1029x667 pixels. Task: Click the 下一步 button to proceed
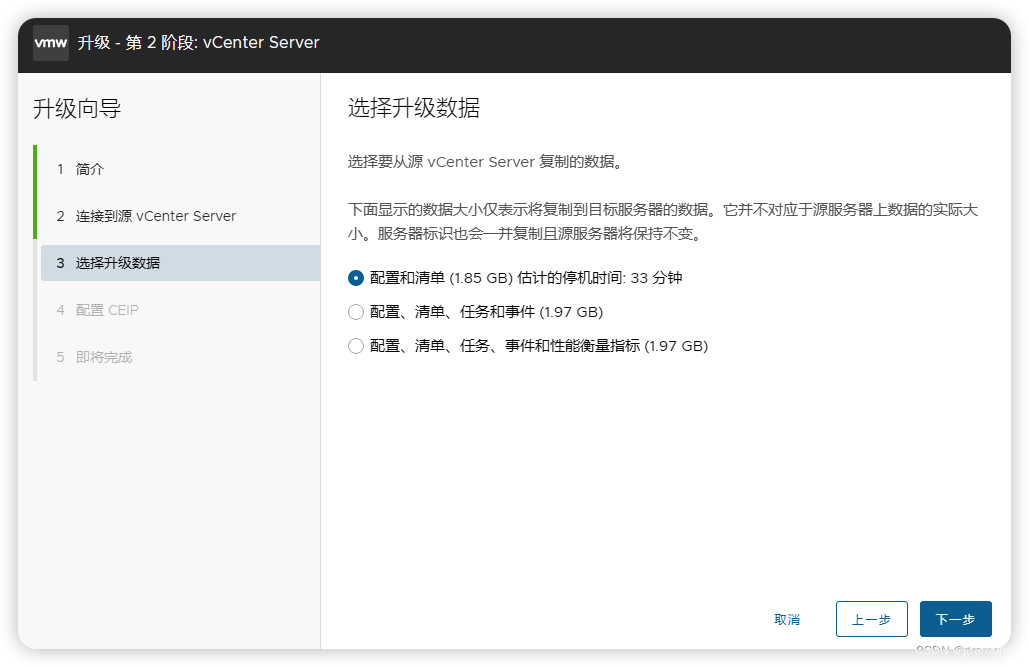(955, 619)
